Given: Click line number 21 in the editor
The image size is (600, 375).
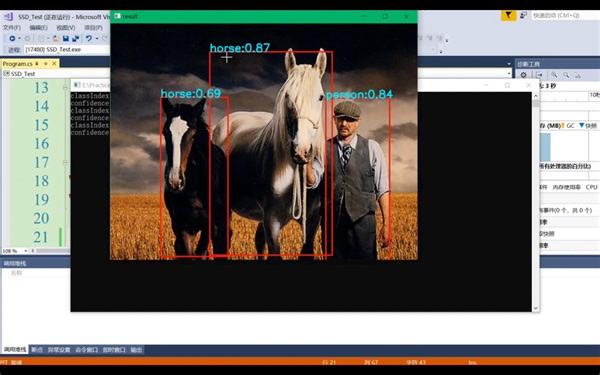Looking at the screenshot, I should coord(41,237).
